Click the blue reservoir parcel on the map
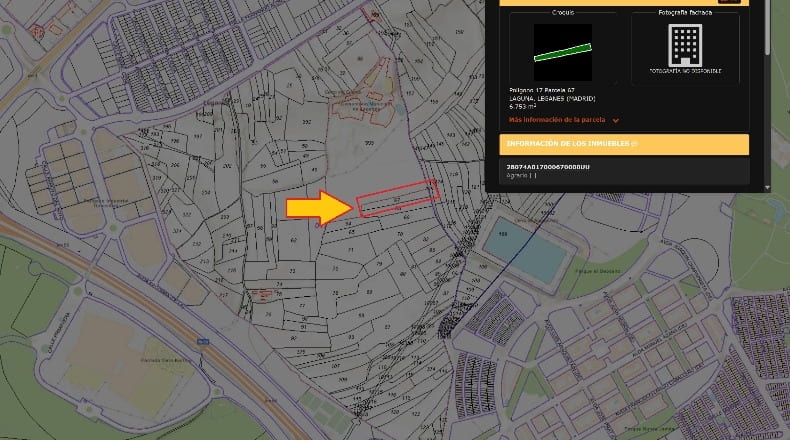The height and width of the screenshot is (440, 790). (524, 250)
